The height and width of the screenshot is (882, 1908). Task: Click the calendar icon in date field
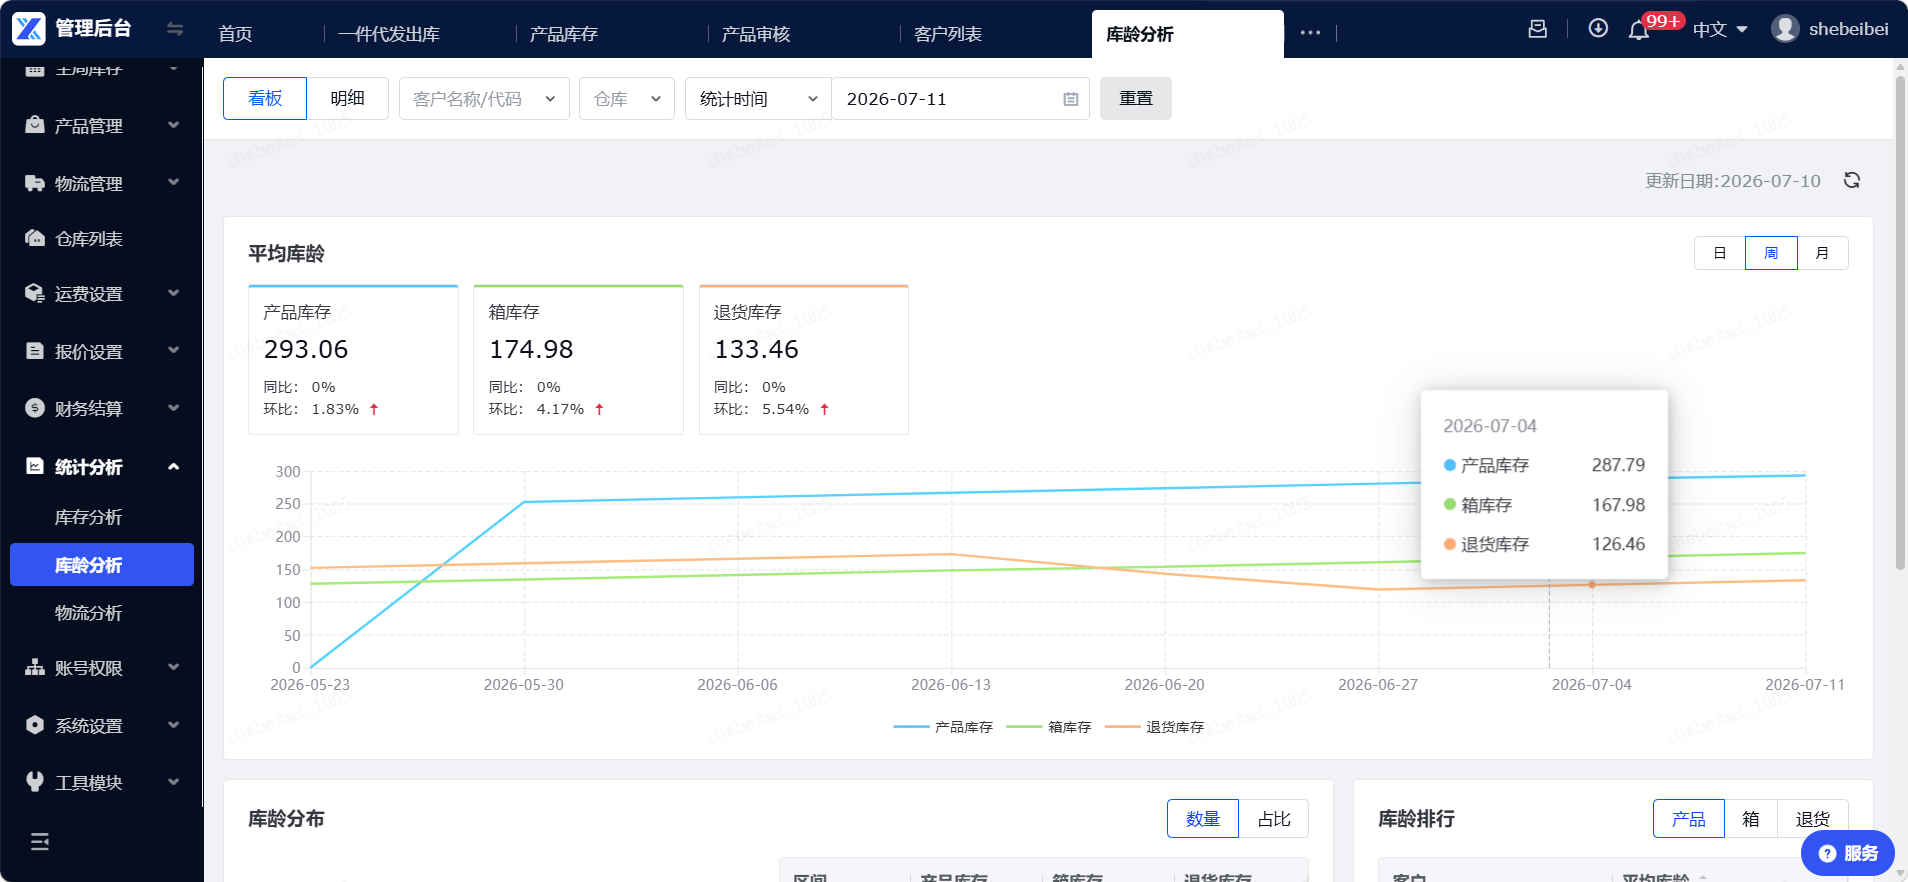[1071, 99]
